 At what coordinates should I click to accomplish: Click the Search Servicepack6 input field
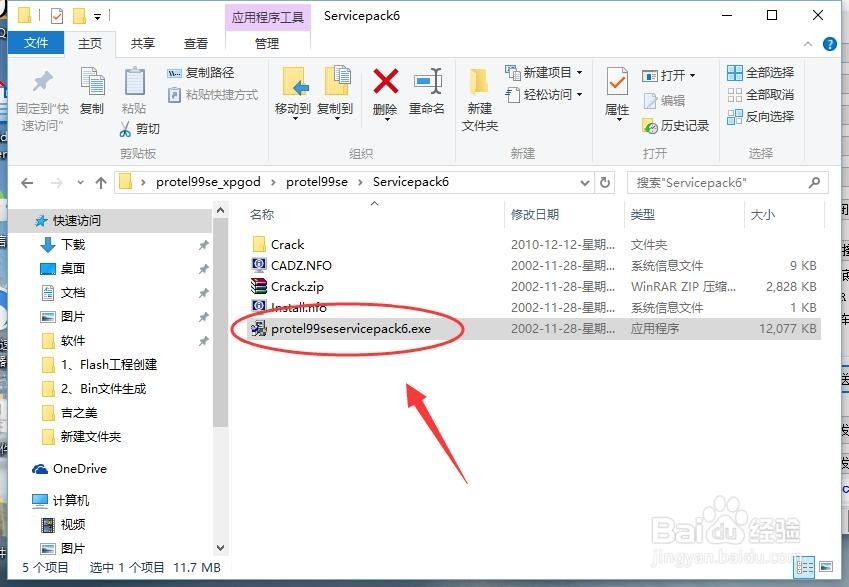[728, 183]
